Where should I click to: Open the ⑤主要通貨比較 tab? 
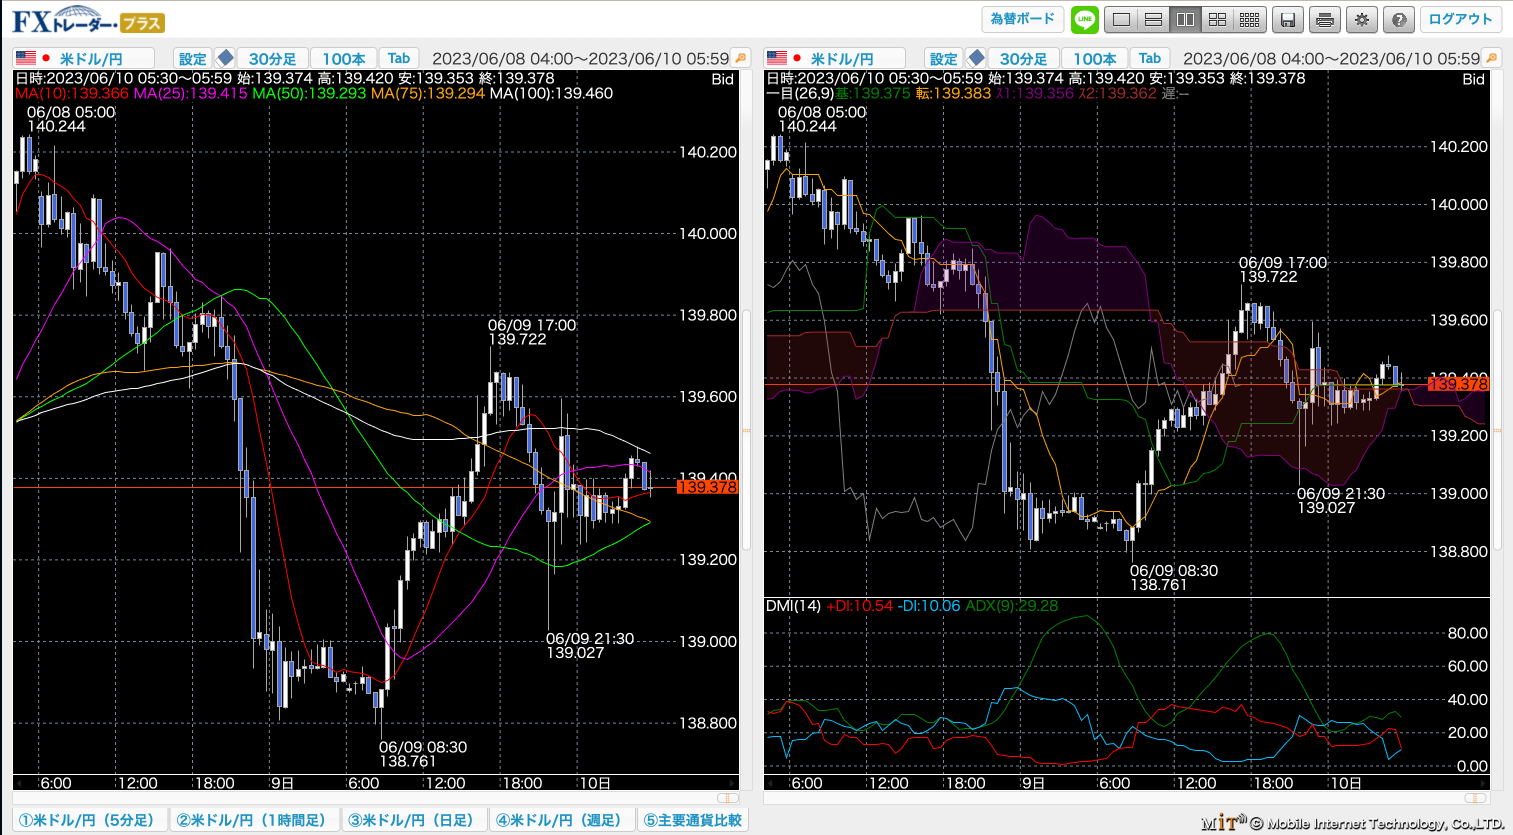click(x=693, y=820)
